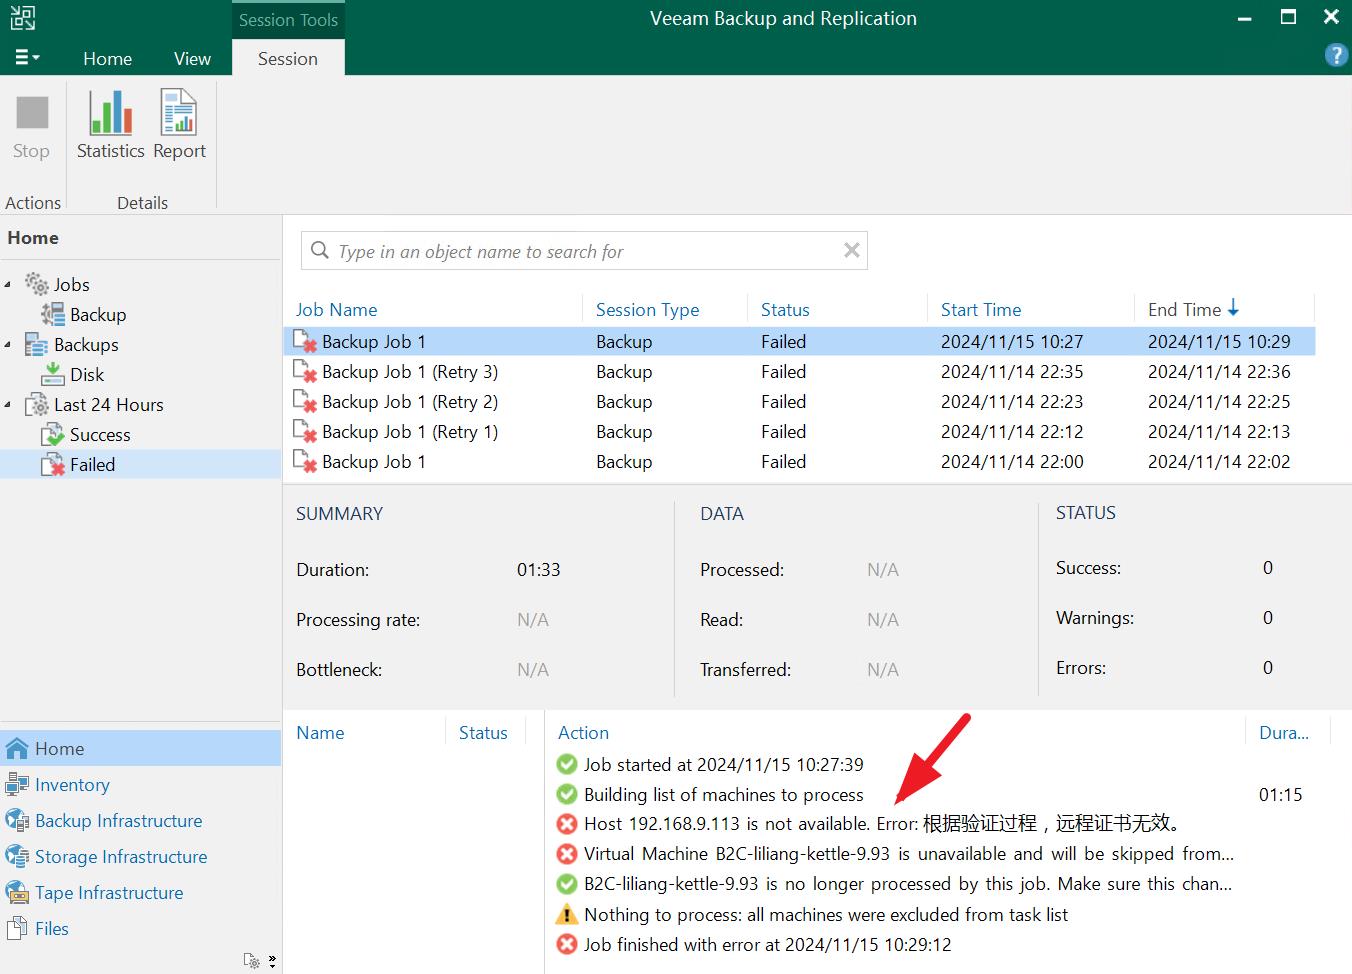Screen dimensions: 1352x974
Task: Clear the search box with X icon
Action: click(x=852, y=250)
